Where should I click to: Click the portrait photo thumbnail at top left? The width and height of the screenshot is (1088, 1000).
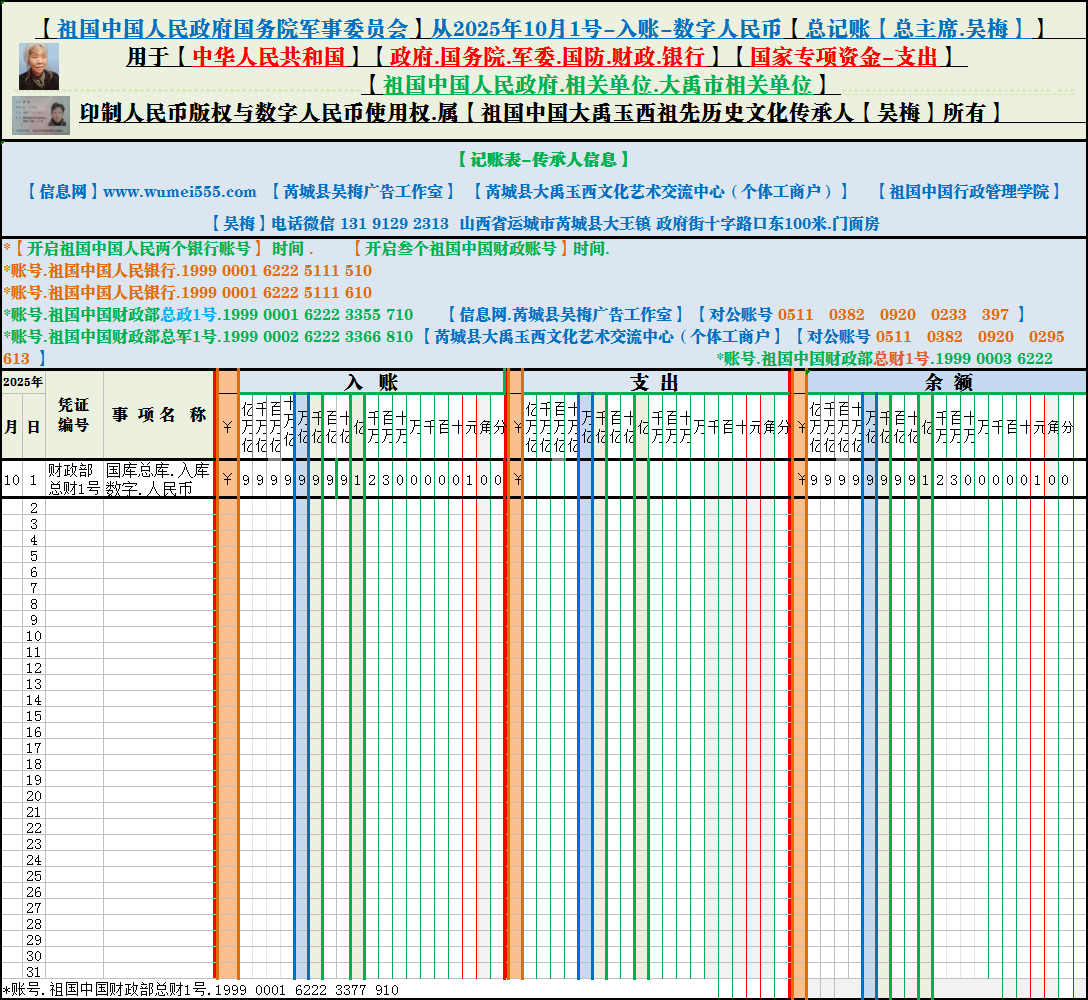click(39, 66)
